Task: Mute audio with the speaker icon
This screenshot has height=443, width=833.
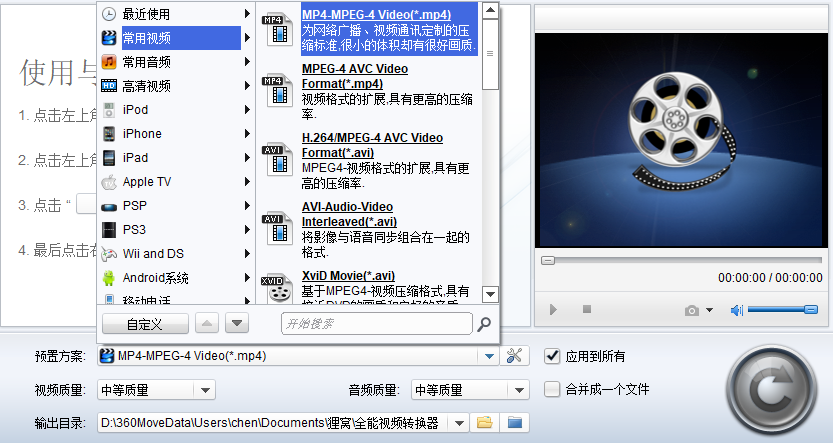Action: coord(737,310)
